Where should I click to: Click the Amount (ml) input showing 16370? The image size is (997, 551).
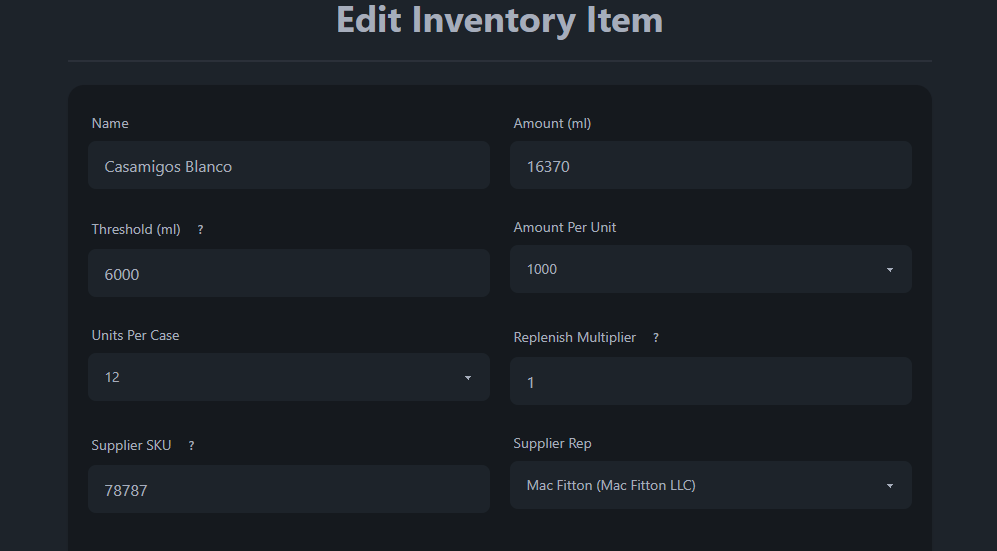710,165
